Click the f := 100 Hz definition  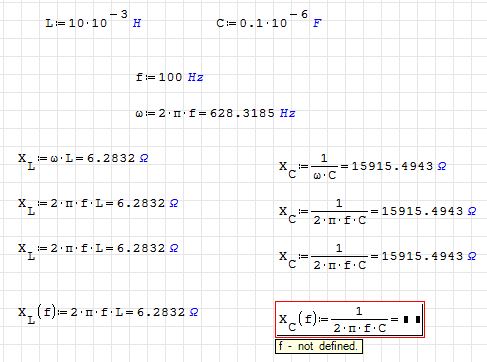pyautogui.click(x=169, y=77)
